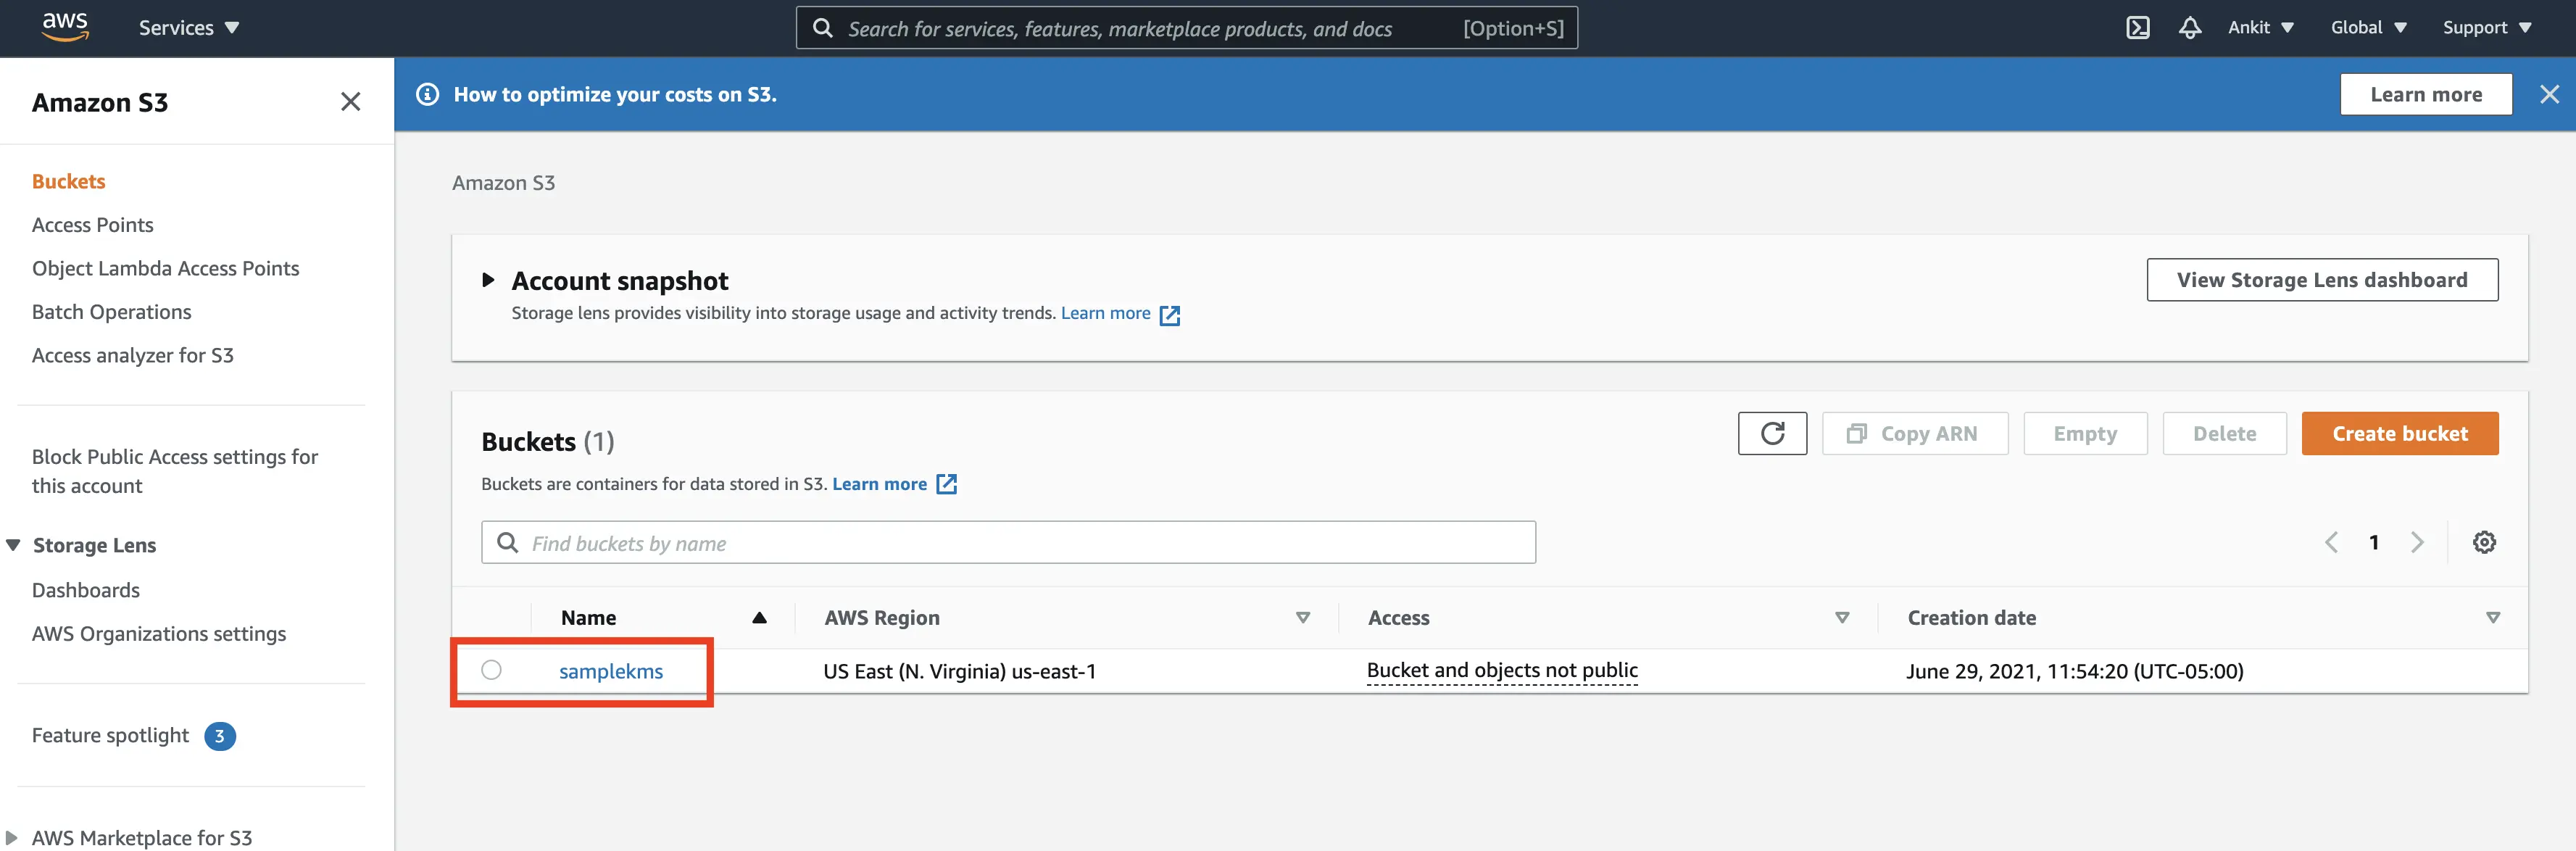Viewport: 2576px width, 851px height.
Task: Open the samplekms bucket link
Action: point(610,672)
